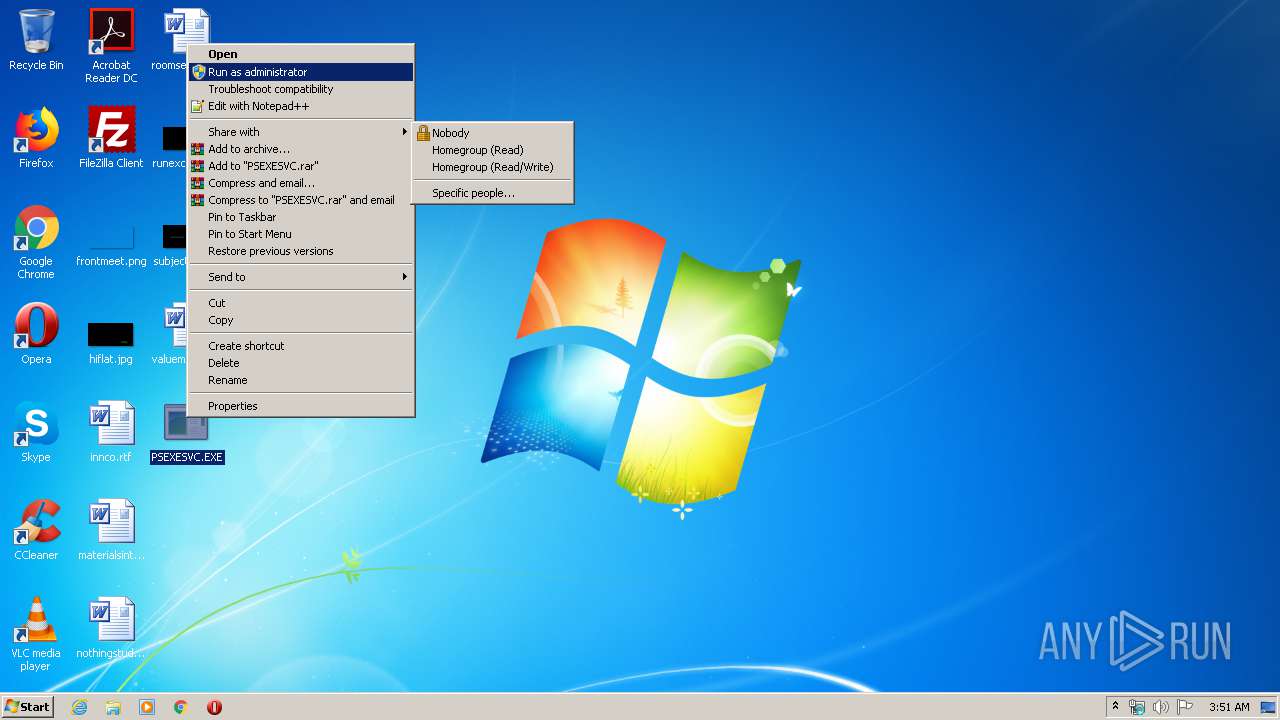Image resolution: width=1280 pixels, height=720 pixels.
Task: Open Action Center flag icon
Action: pyautogui.click(x=1185, y=707)
